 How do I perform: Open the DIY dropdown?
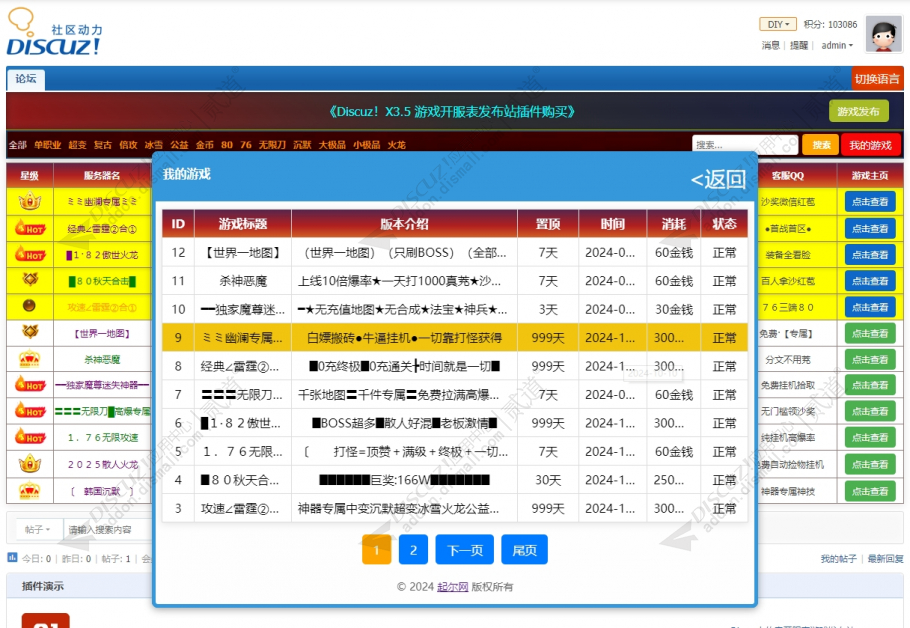click(x=778, y=24)
